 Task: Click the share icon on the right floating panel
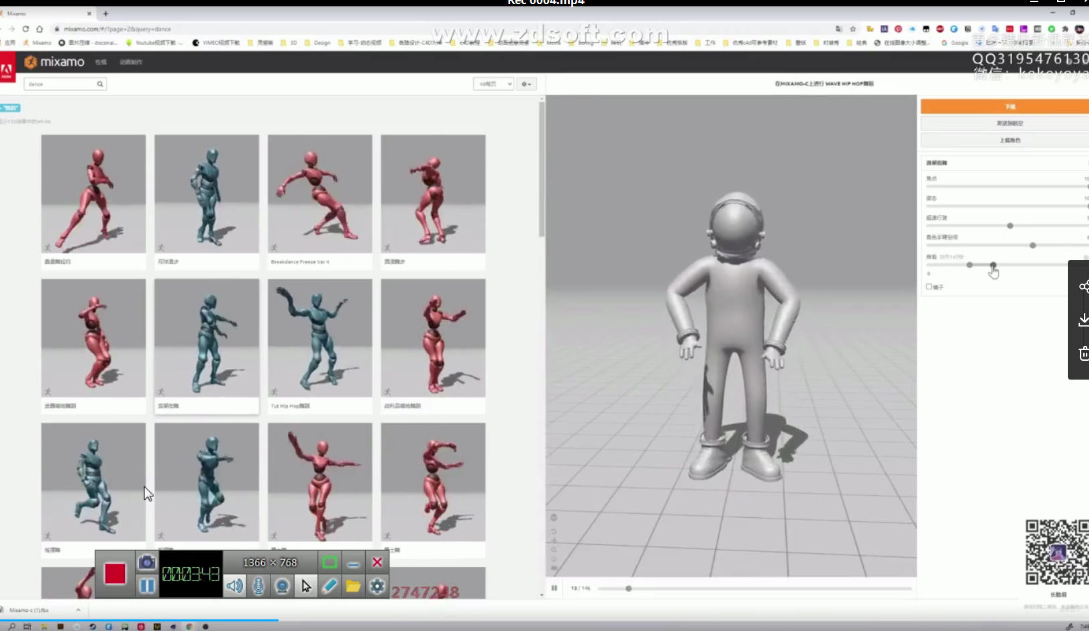click(1083, 287)
